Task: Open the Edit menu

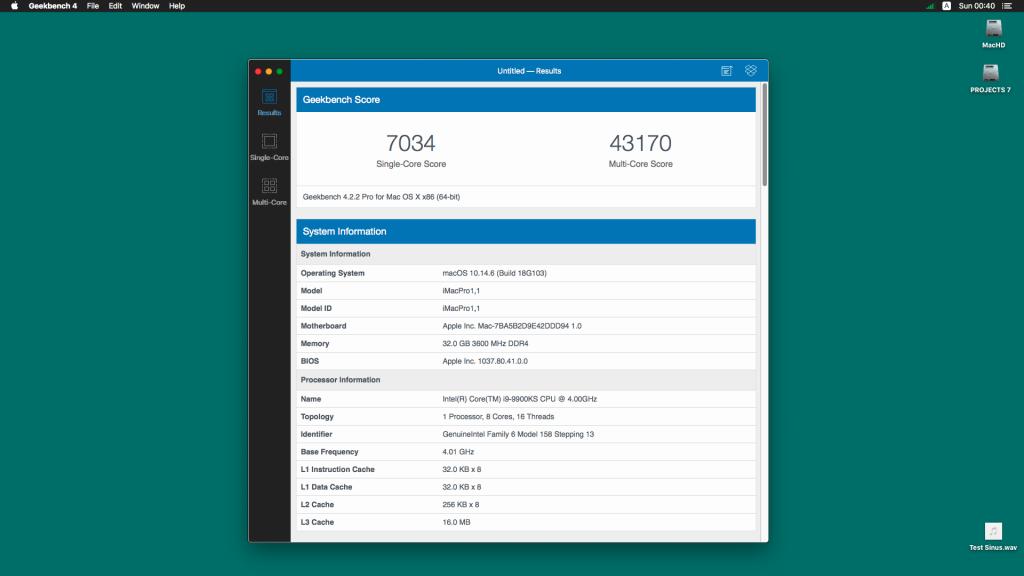Action: coord(115,6)
